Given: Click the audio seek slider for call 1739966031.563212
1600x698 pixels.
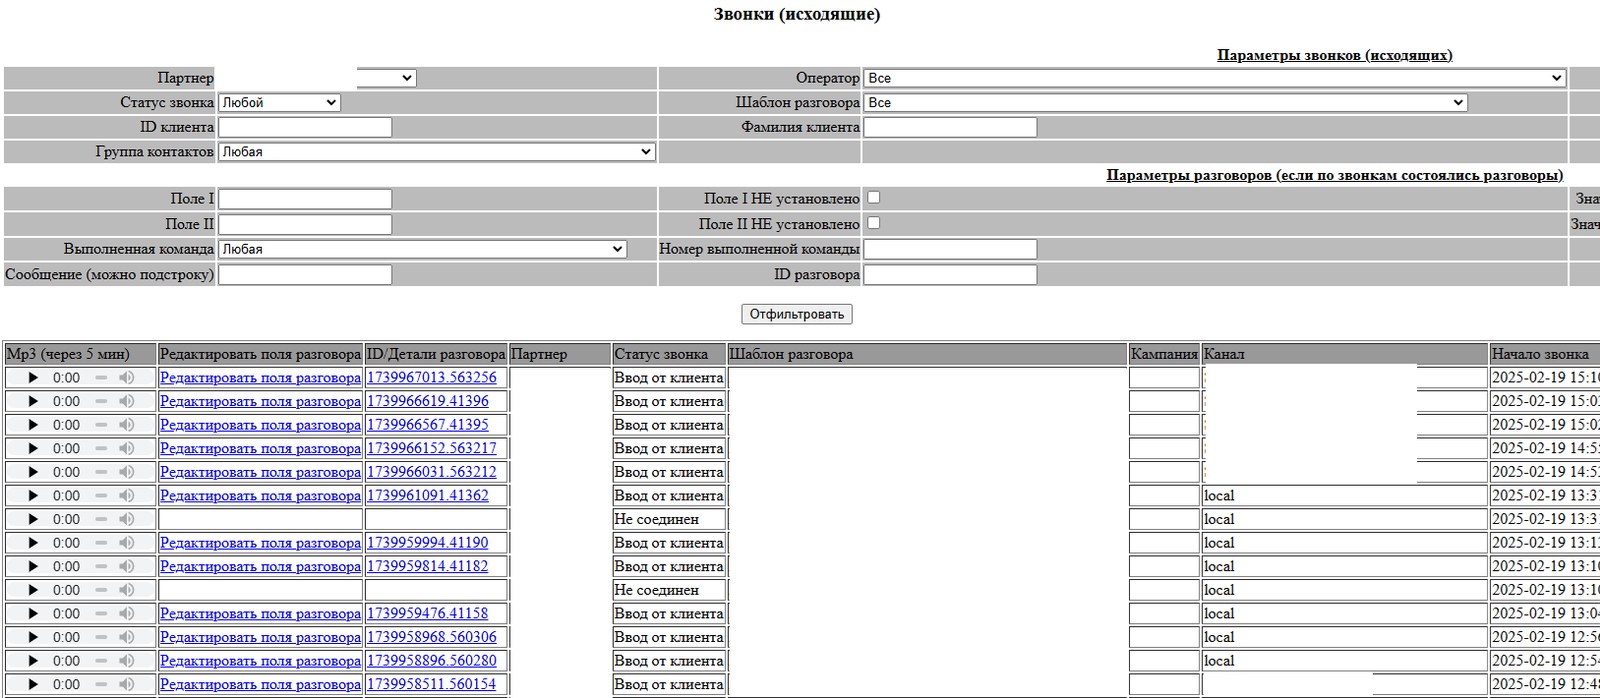Looking at the screenshot, I should [101, 472].
